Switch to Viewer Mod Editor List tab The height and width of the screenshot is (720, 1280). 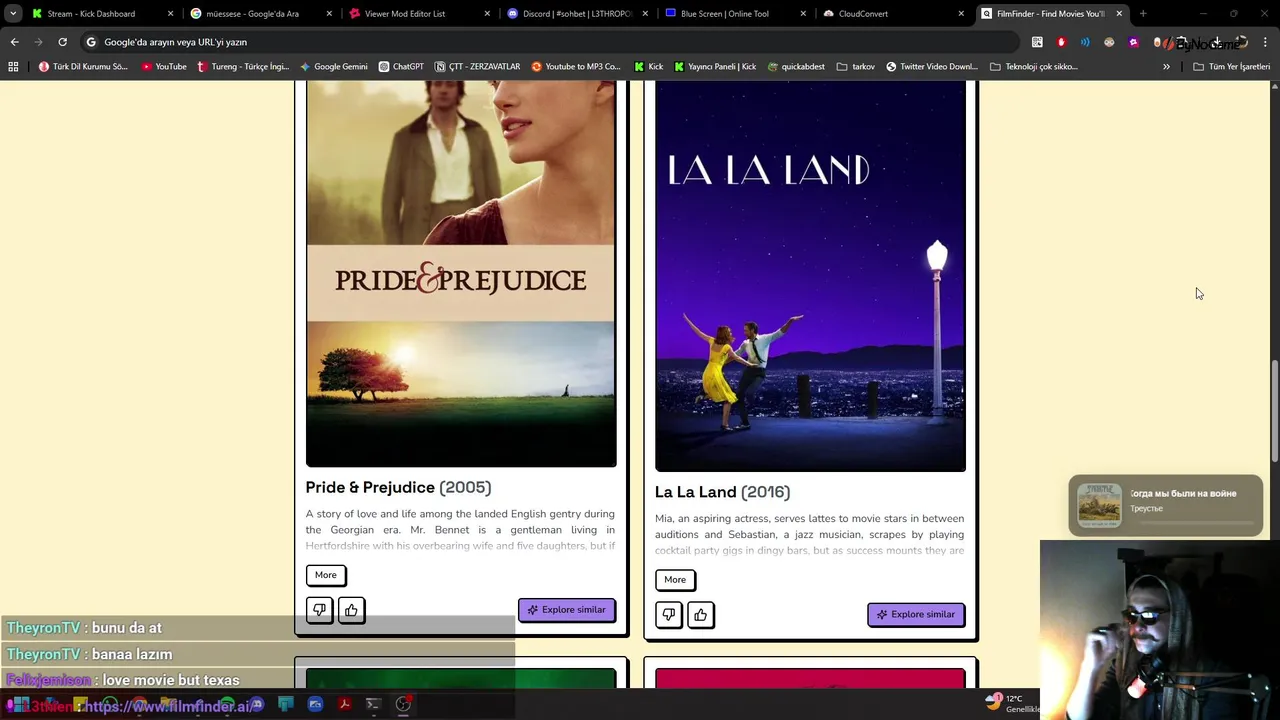point(418,14)
